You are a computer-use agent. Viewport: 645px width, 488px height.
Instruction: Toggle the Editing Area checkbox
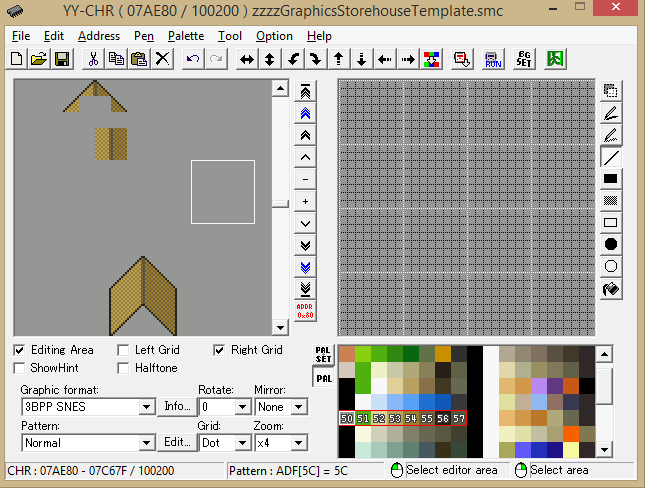point(20,350)
